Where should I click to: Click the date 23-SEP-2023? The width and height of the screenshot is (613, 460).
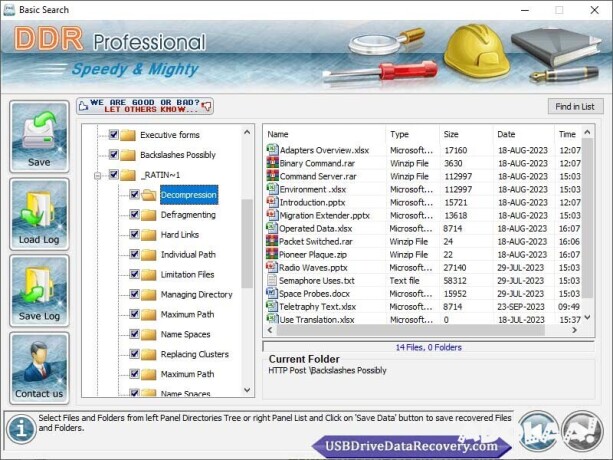pos(520,306)
